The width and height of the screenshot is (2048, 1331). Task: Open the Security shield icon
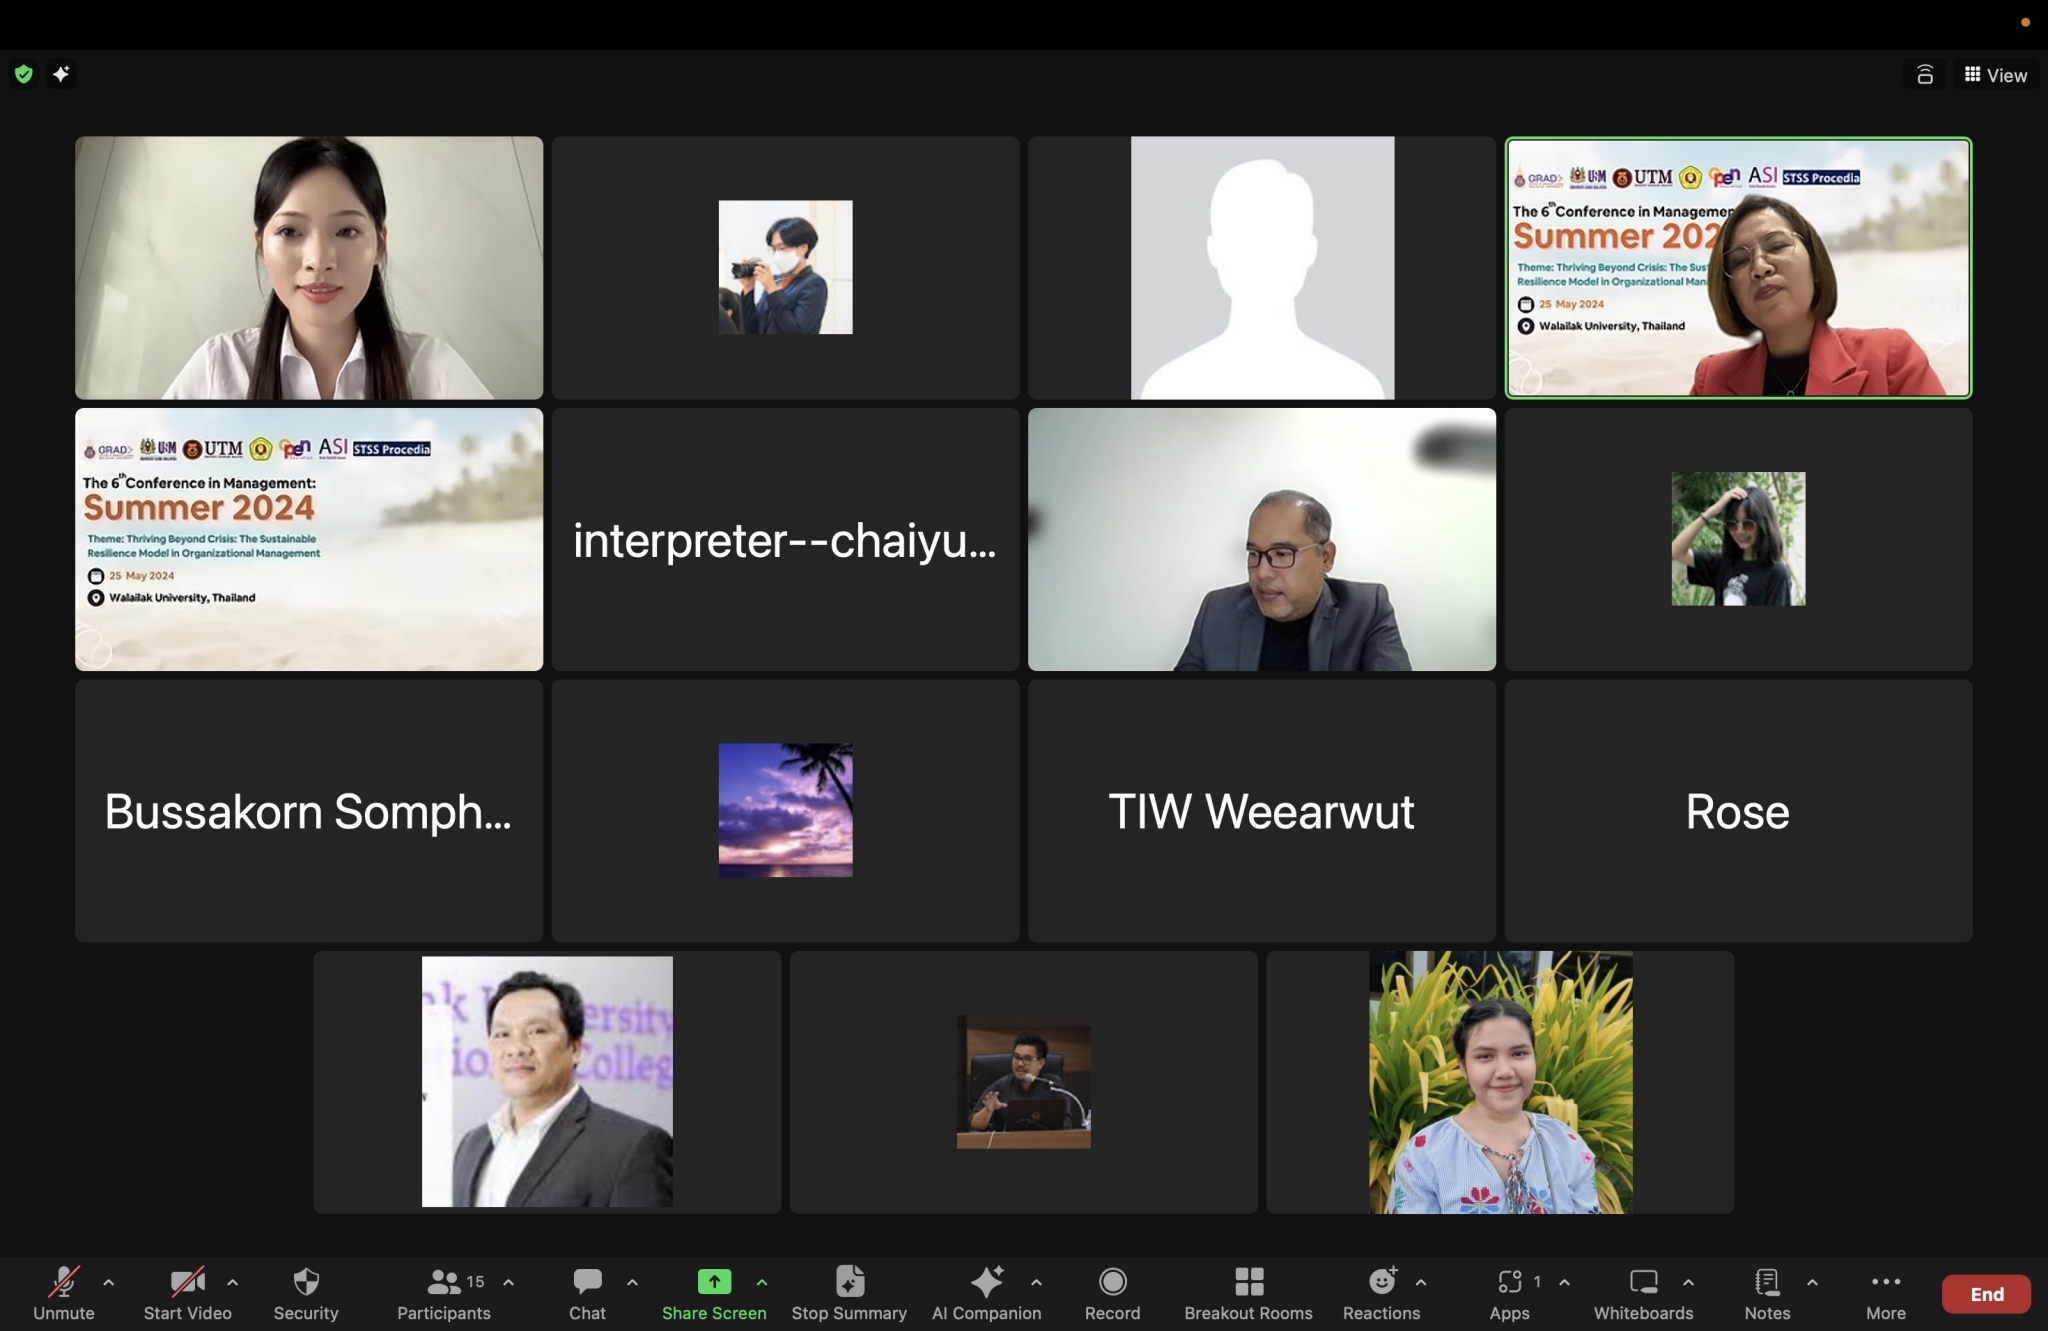click(x=306, y=1282)
